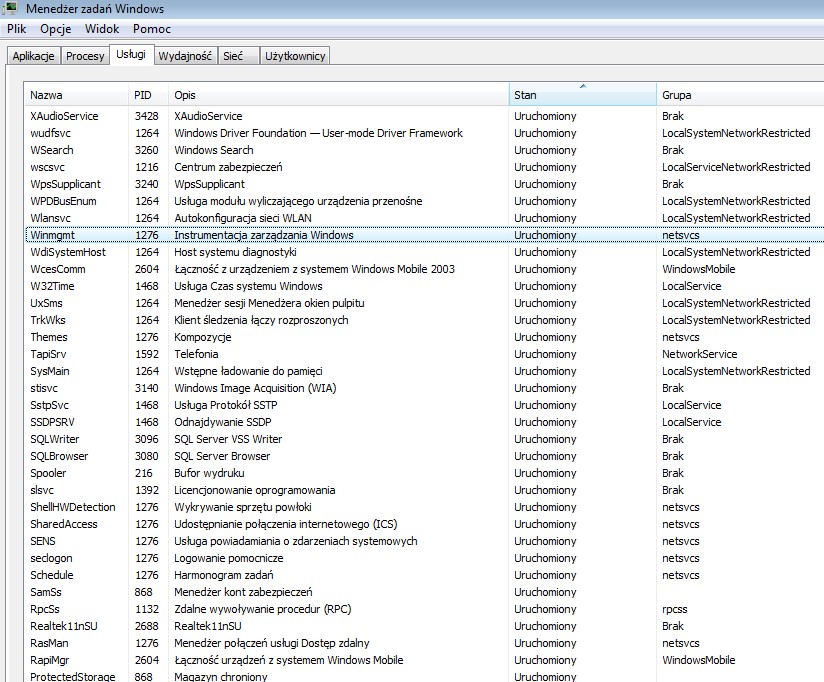Select the slsvc service name
This screenshot has height=682, width=824.
click(42, 490)
